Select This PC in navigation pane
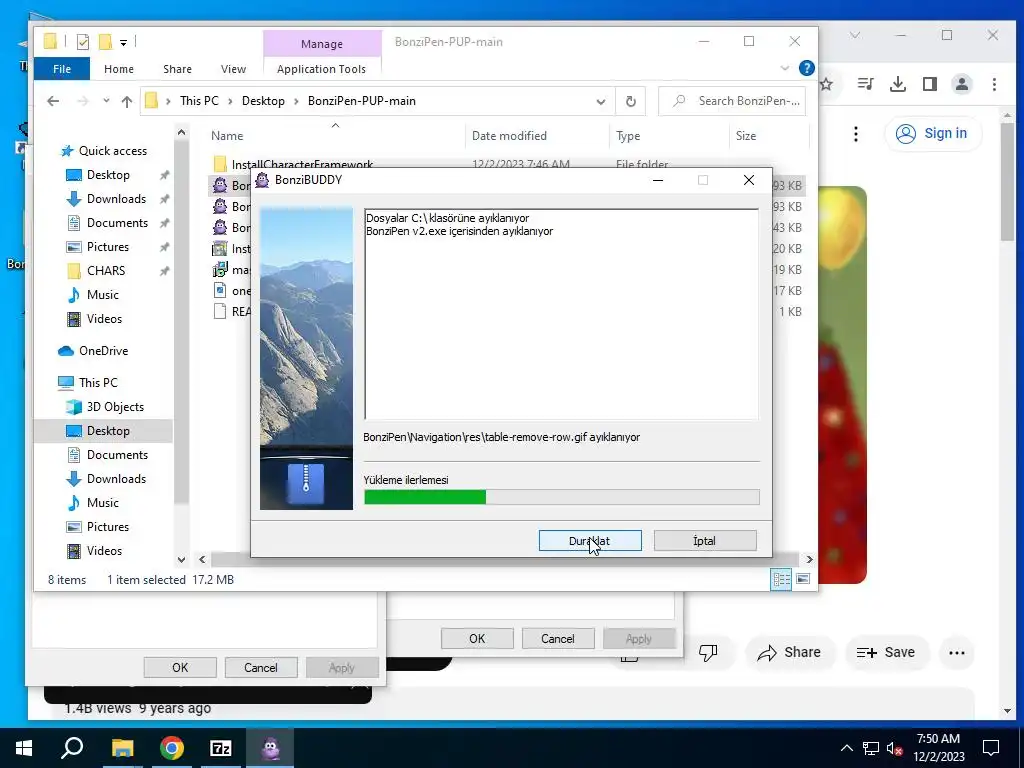This screenshot has height=768, width=1024. 98,383
